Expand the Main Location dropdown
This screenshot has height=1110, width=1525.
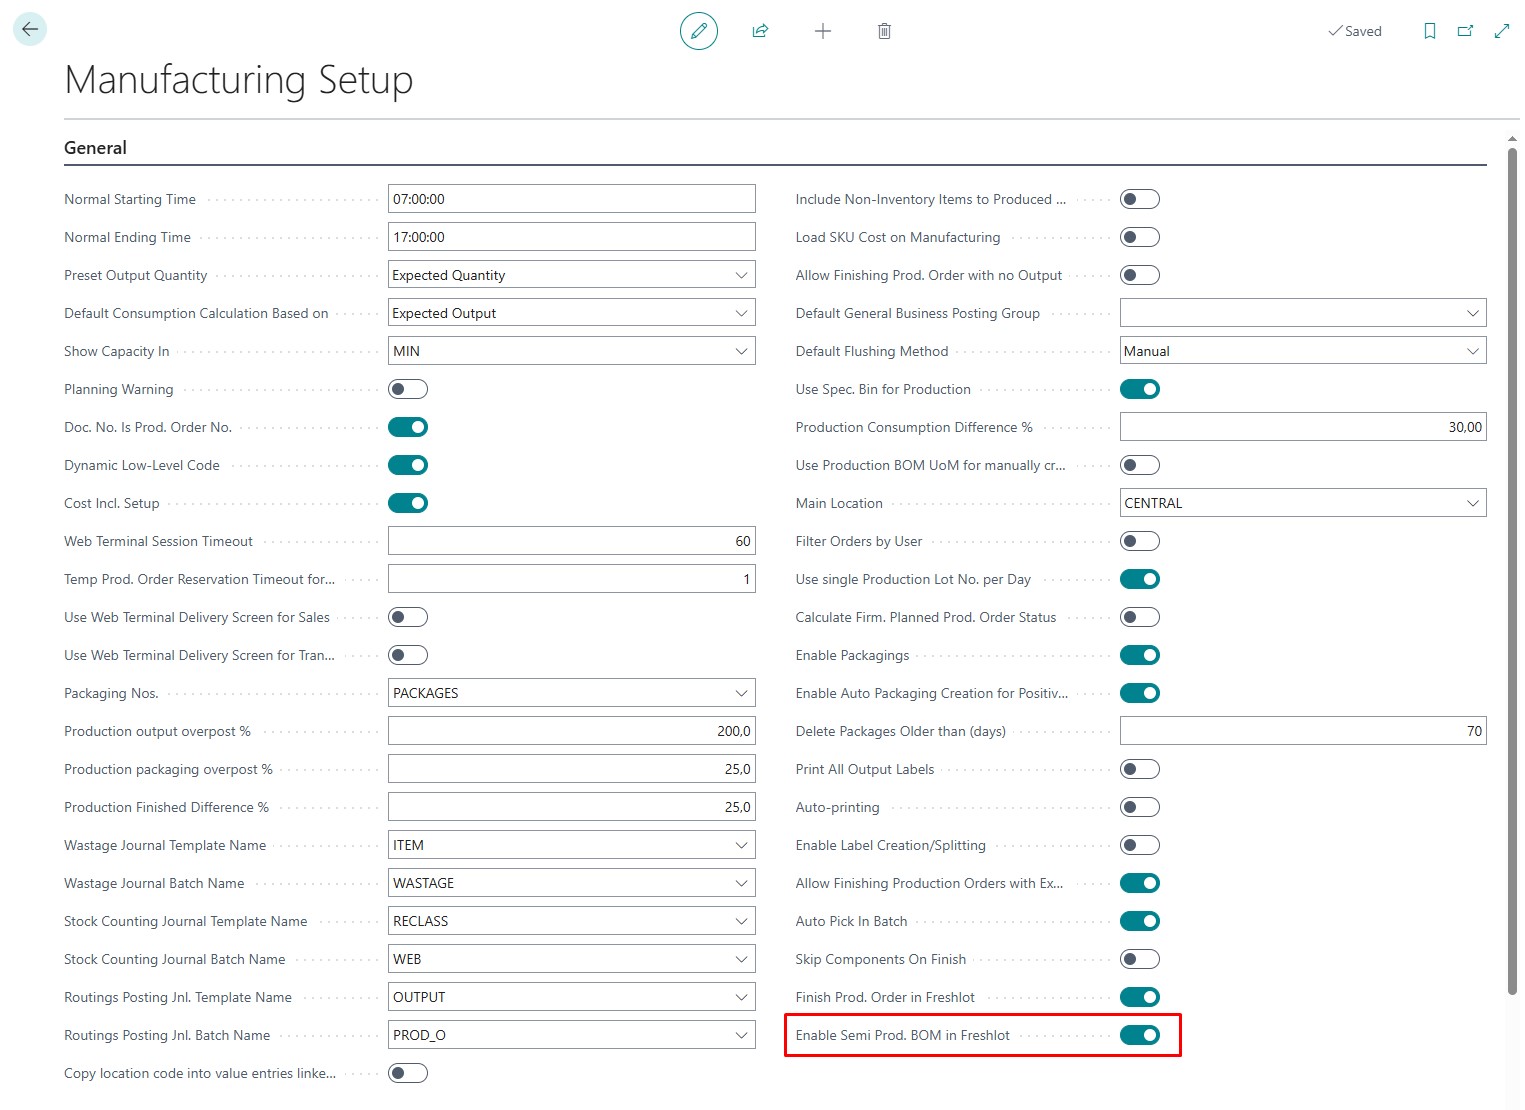pos(1303,503)
